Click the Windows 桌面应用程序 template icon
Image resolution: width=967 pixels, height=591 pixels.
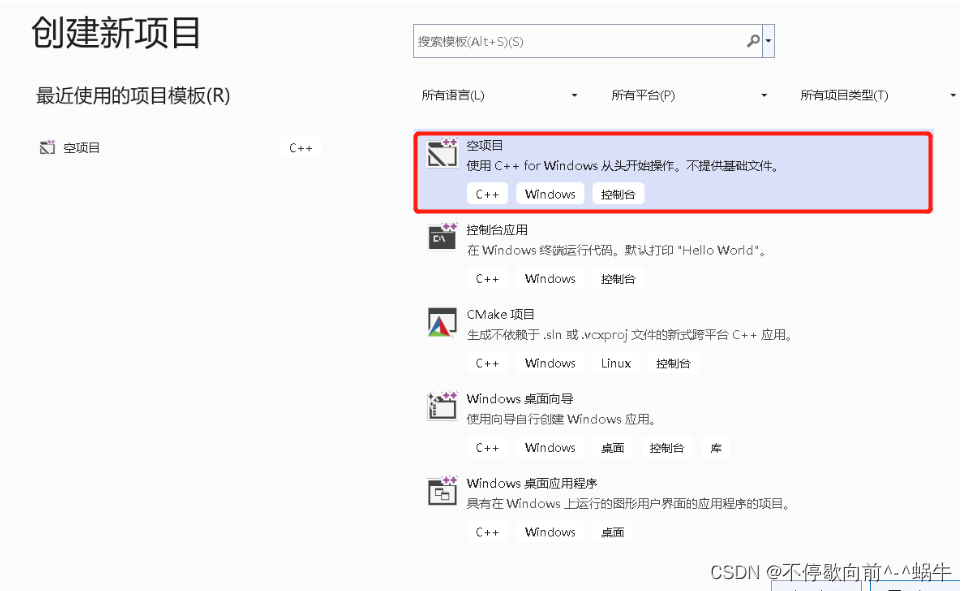pos(441,492)
